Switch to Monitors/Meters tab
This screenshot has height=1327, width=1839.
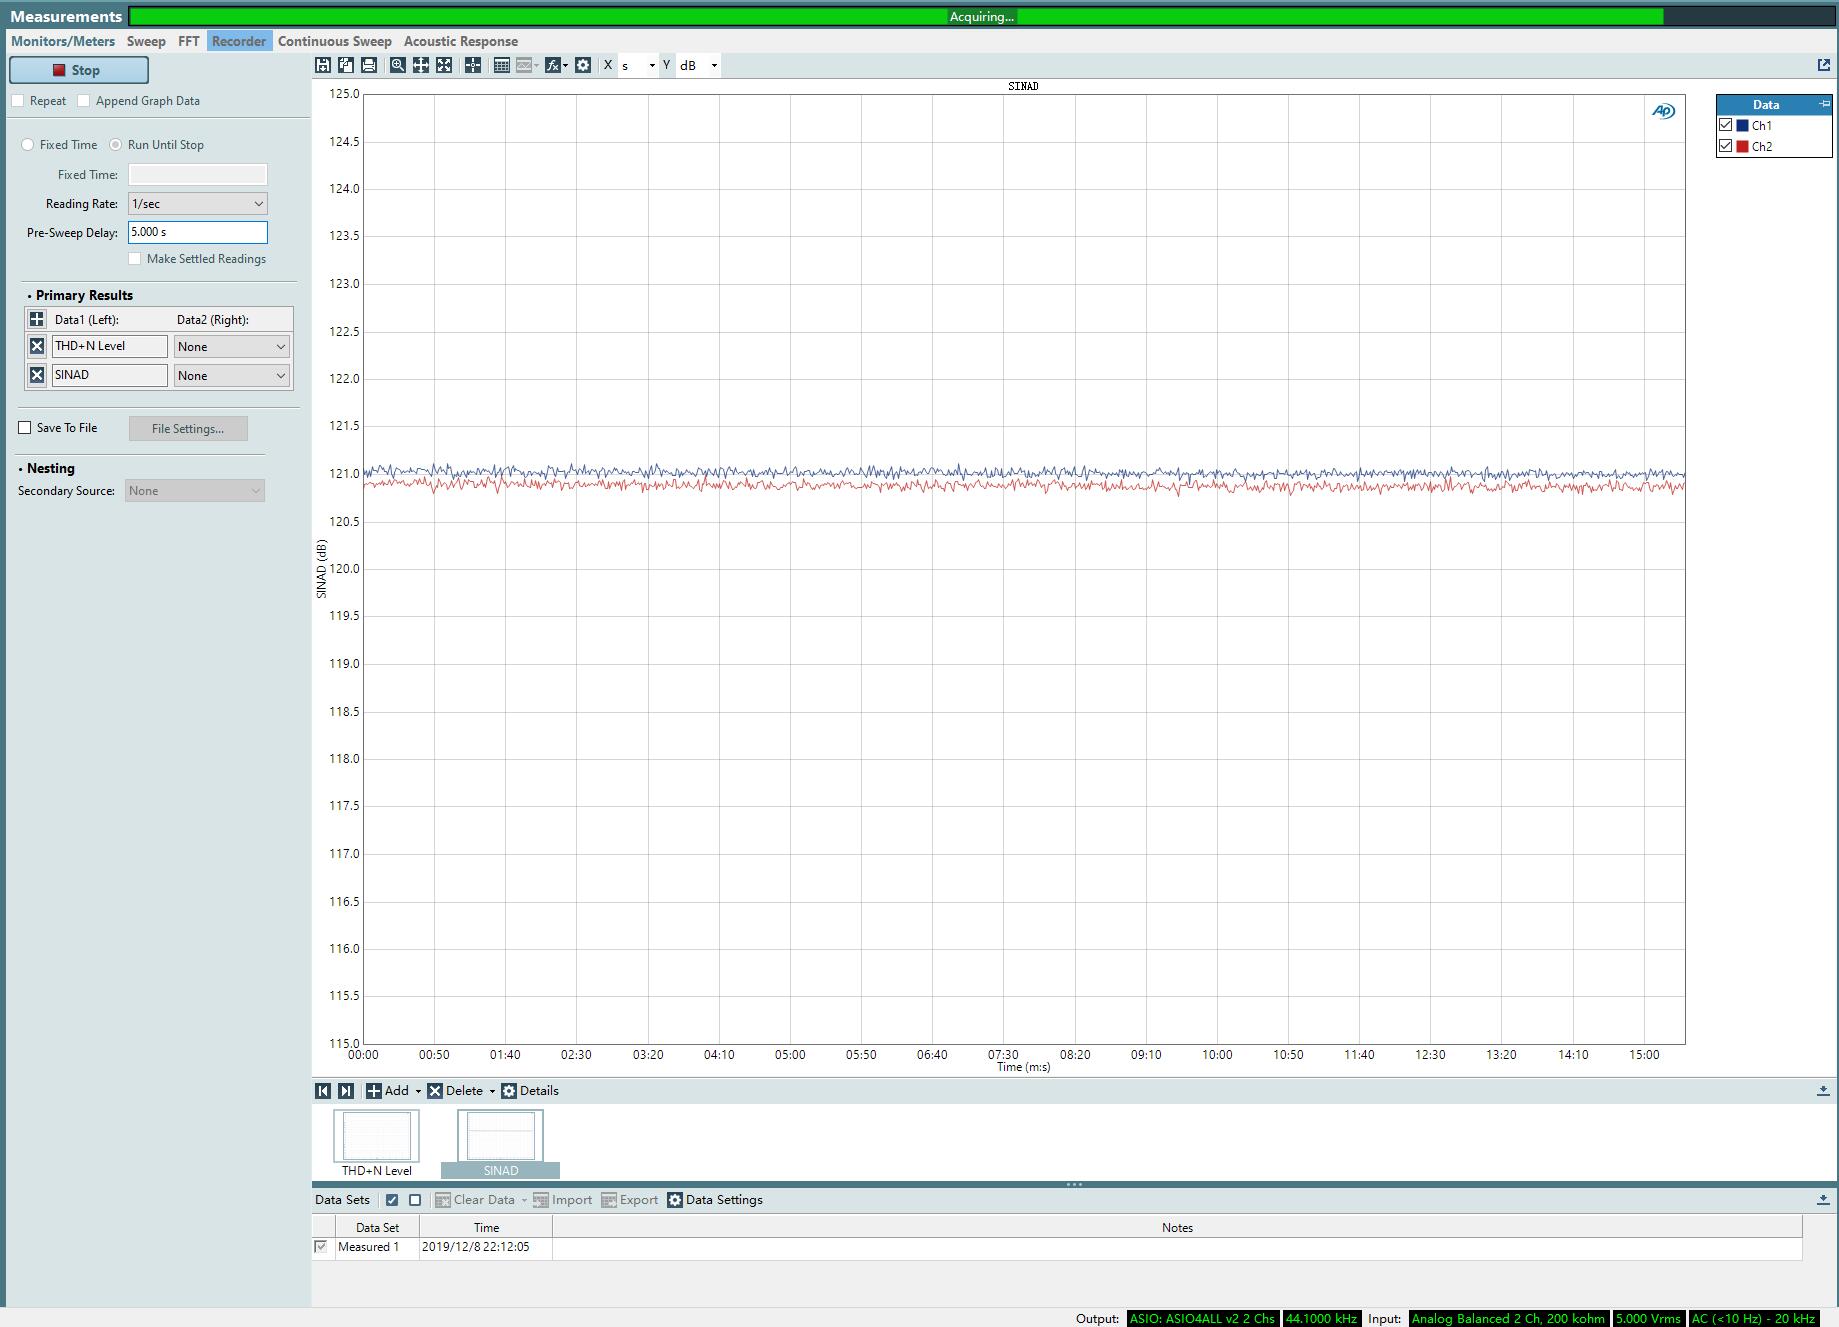click(x=63, y=41)
